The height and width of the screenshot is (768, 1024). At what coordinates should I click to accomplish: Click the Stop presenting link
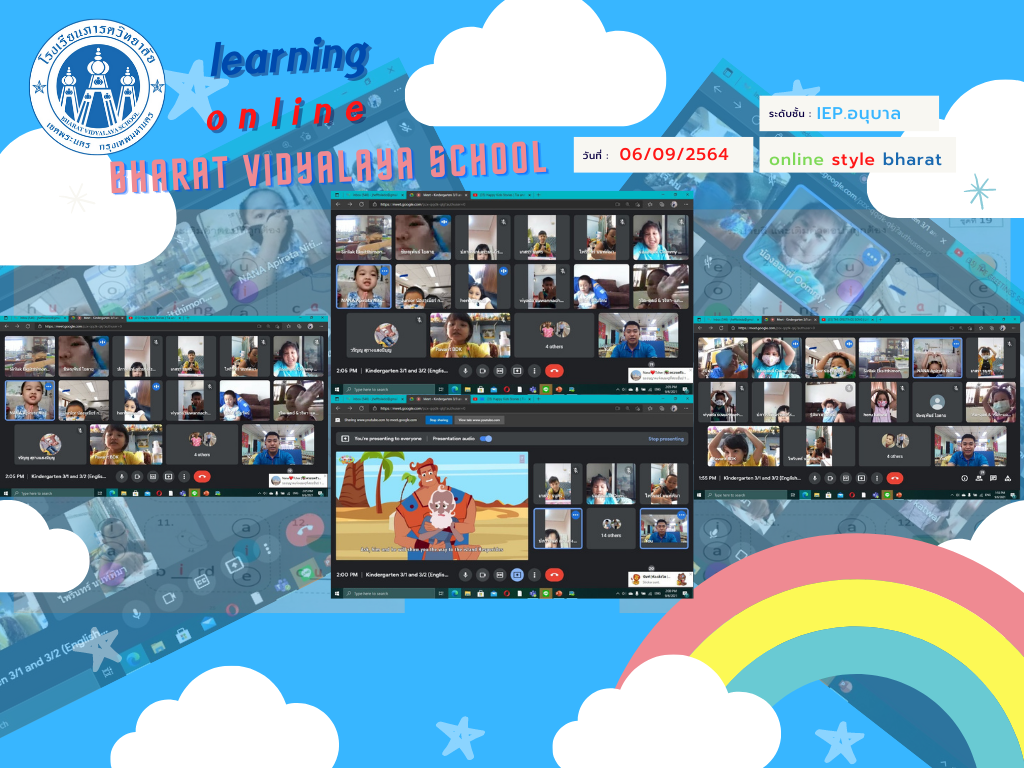coord(666,439)
